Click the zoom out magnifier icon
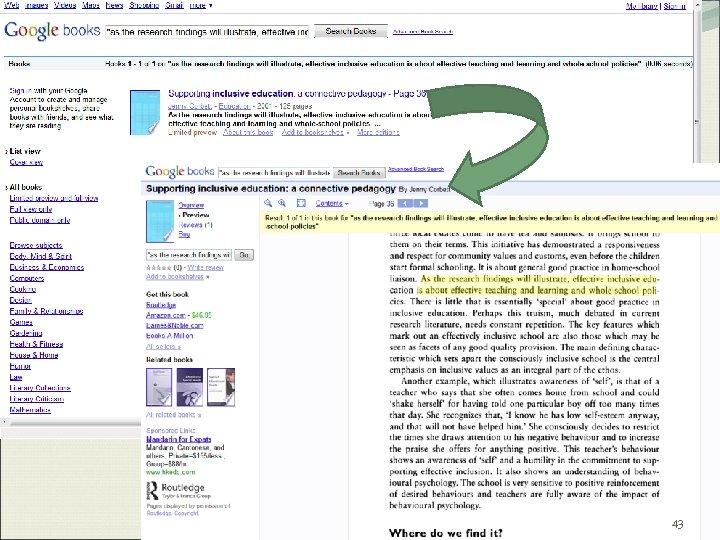The image size is (720, 540). click(x=268, y=203)
